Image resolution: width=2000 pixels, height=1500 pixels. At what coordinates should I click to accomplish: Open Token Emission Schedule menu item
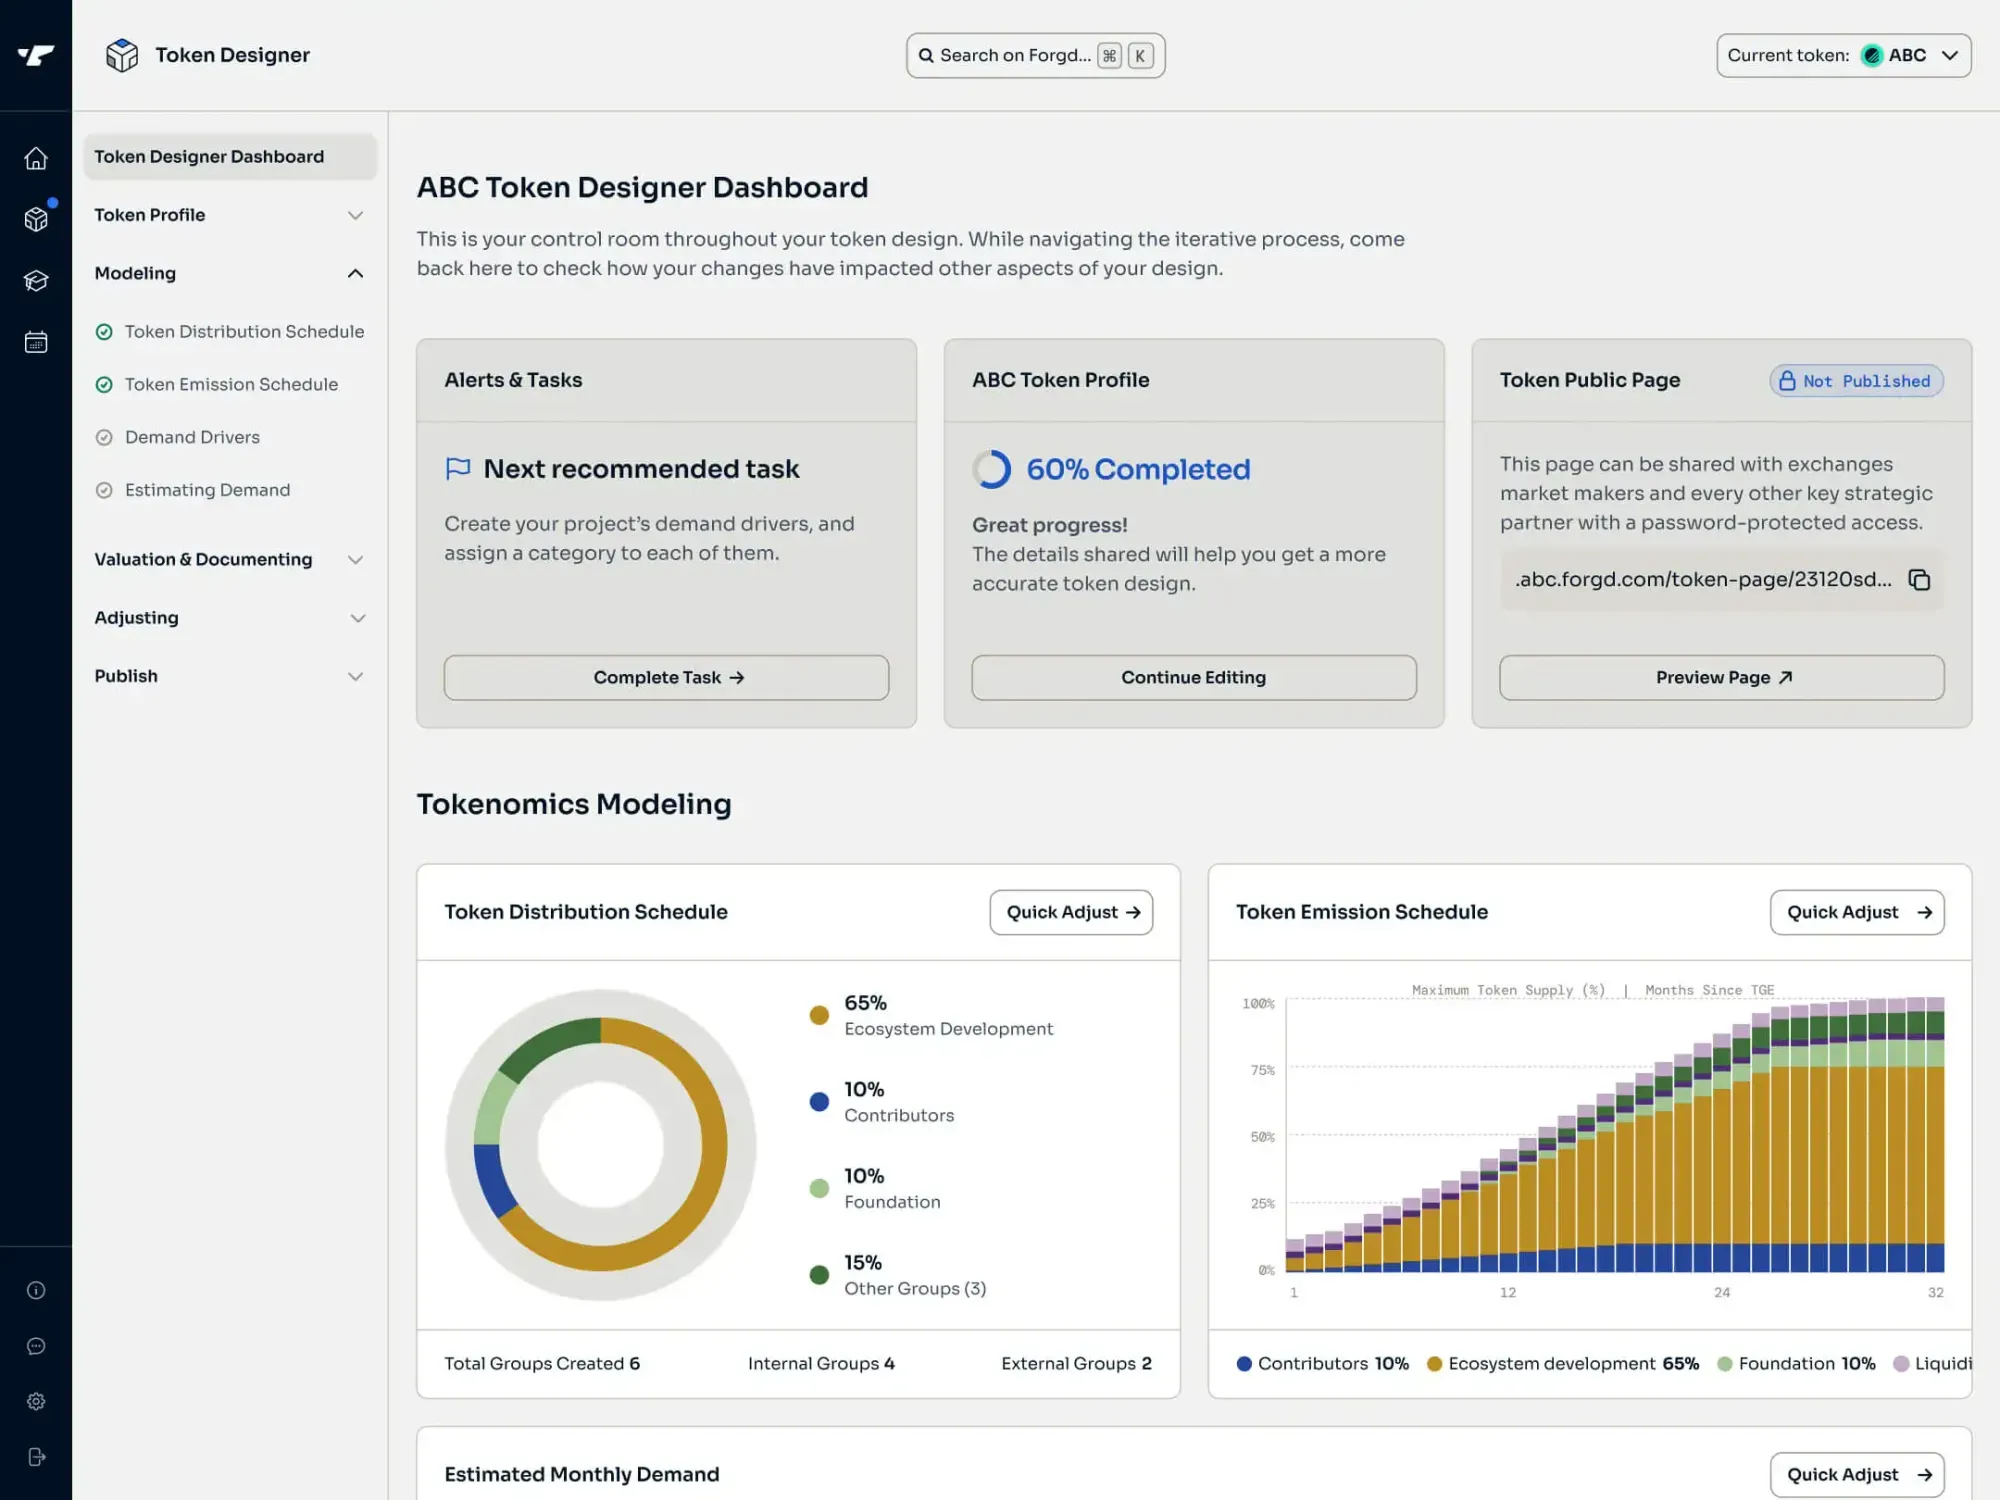(231, 384)
